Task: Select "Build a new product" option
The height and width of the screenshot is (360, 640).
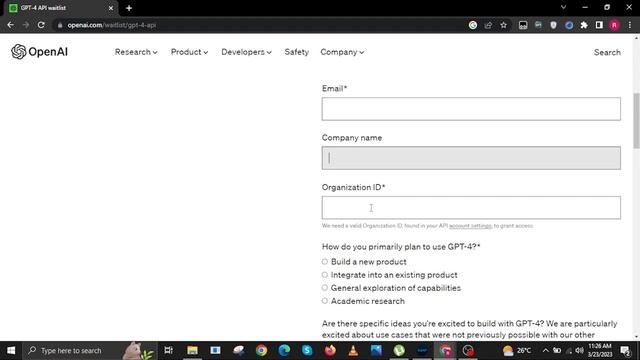Action: point(324,262)
